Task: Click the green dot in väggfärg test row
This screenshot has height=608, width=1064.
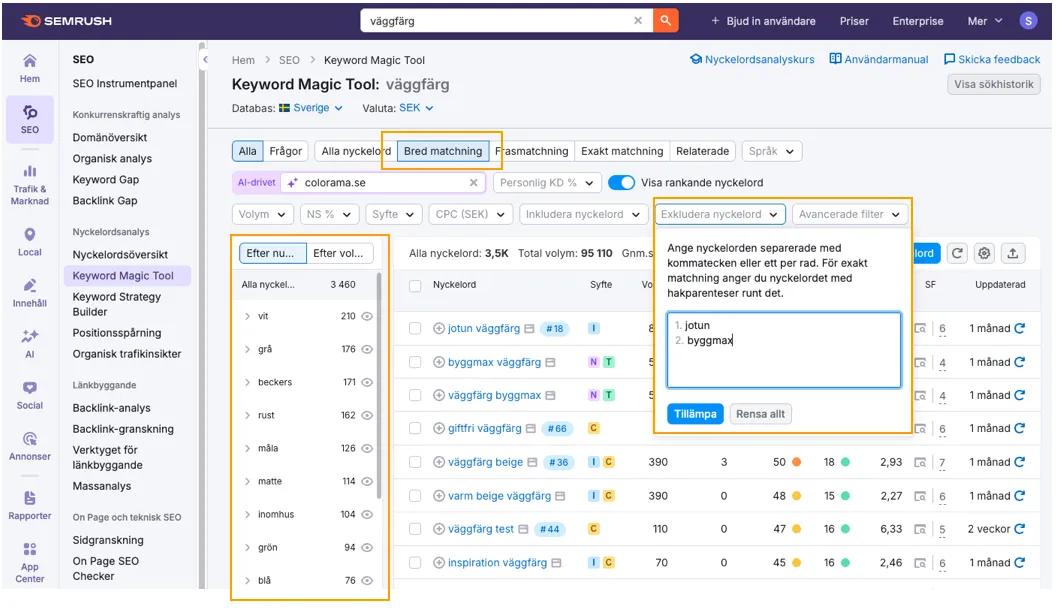Action: 846,529
